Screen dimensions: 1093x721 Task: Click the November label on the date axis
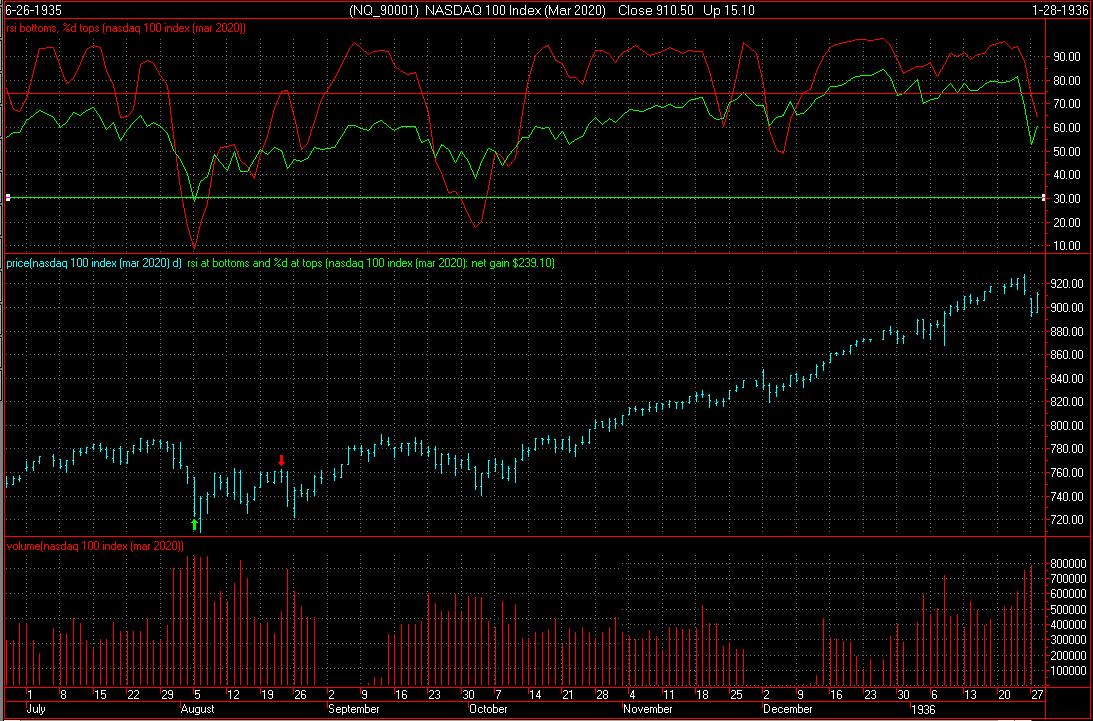pyautogui.click(x=647, y=709)
